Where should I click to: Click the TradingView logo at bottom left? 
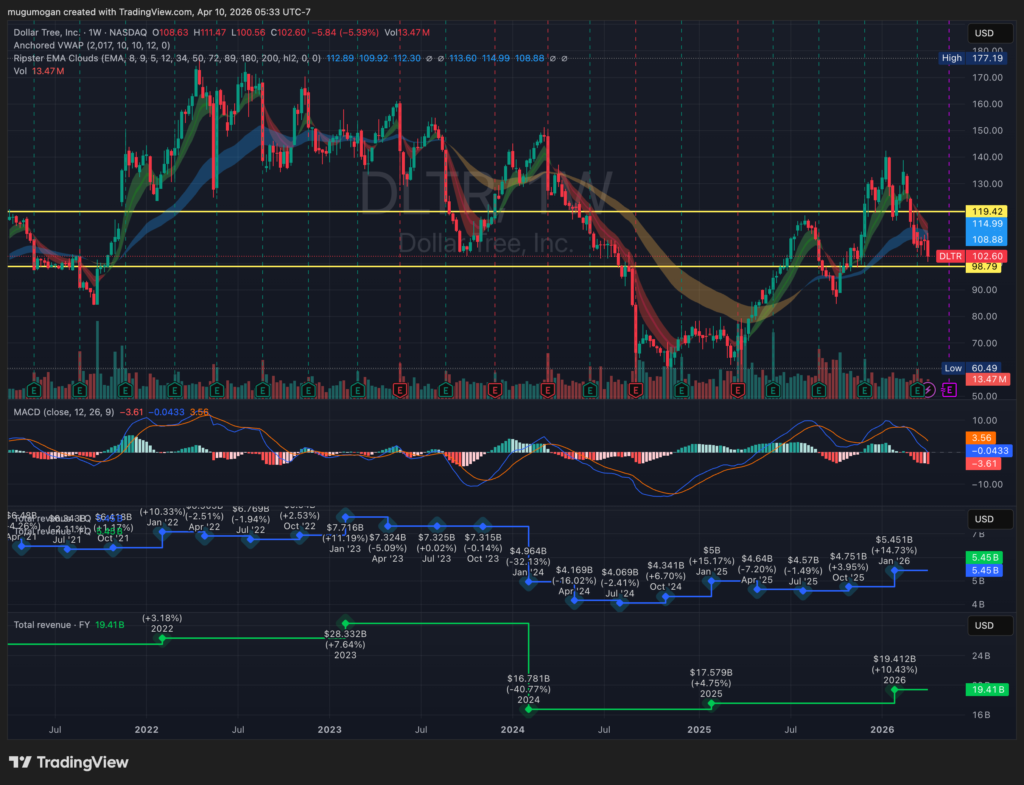[x=68, y=762]
